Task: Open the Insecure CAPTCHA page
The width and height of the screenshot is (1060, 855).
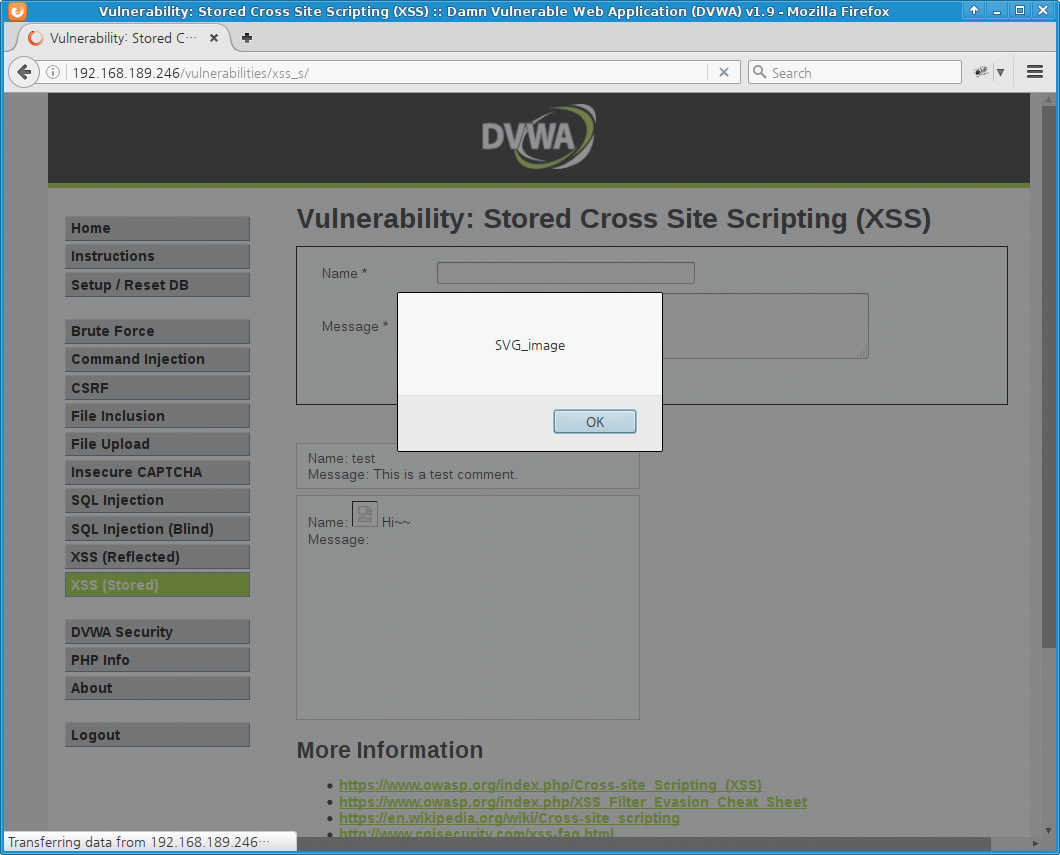Action: click(158, 472)
